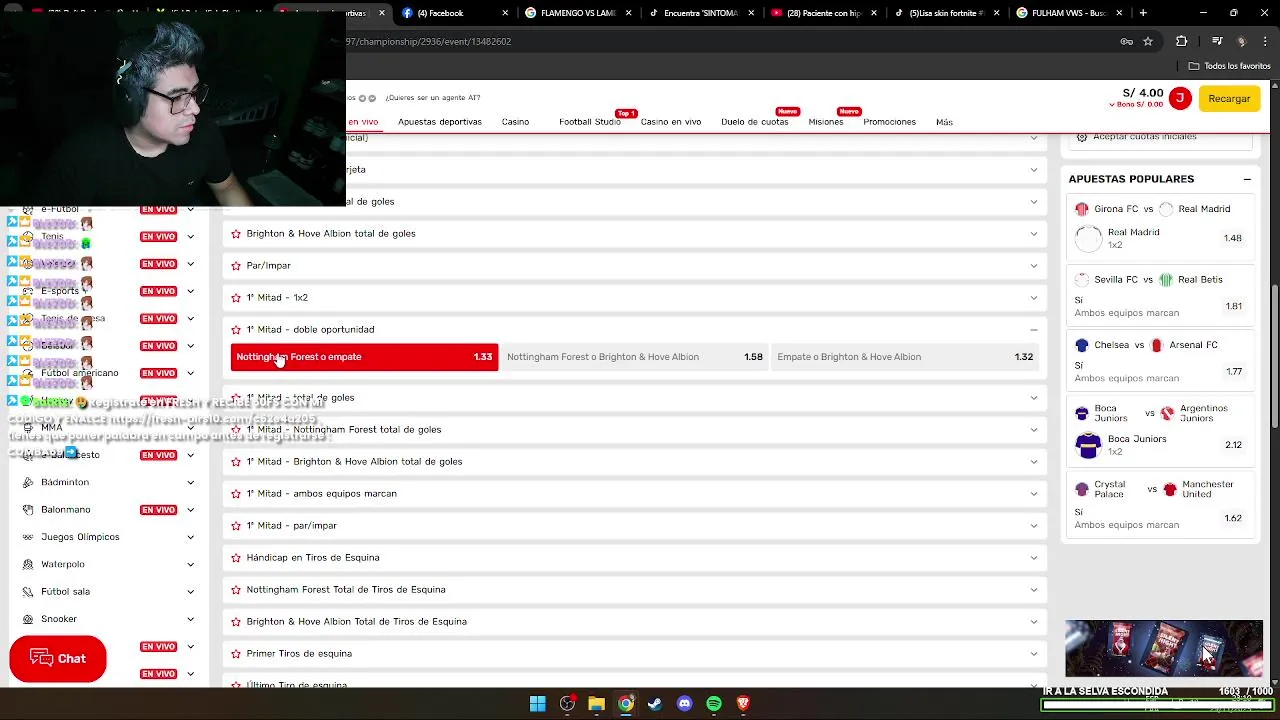Screen dimensions: 1280x720
Task: Open the browser extensions puzzle icon
Action: coord(1182,42)
